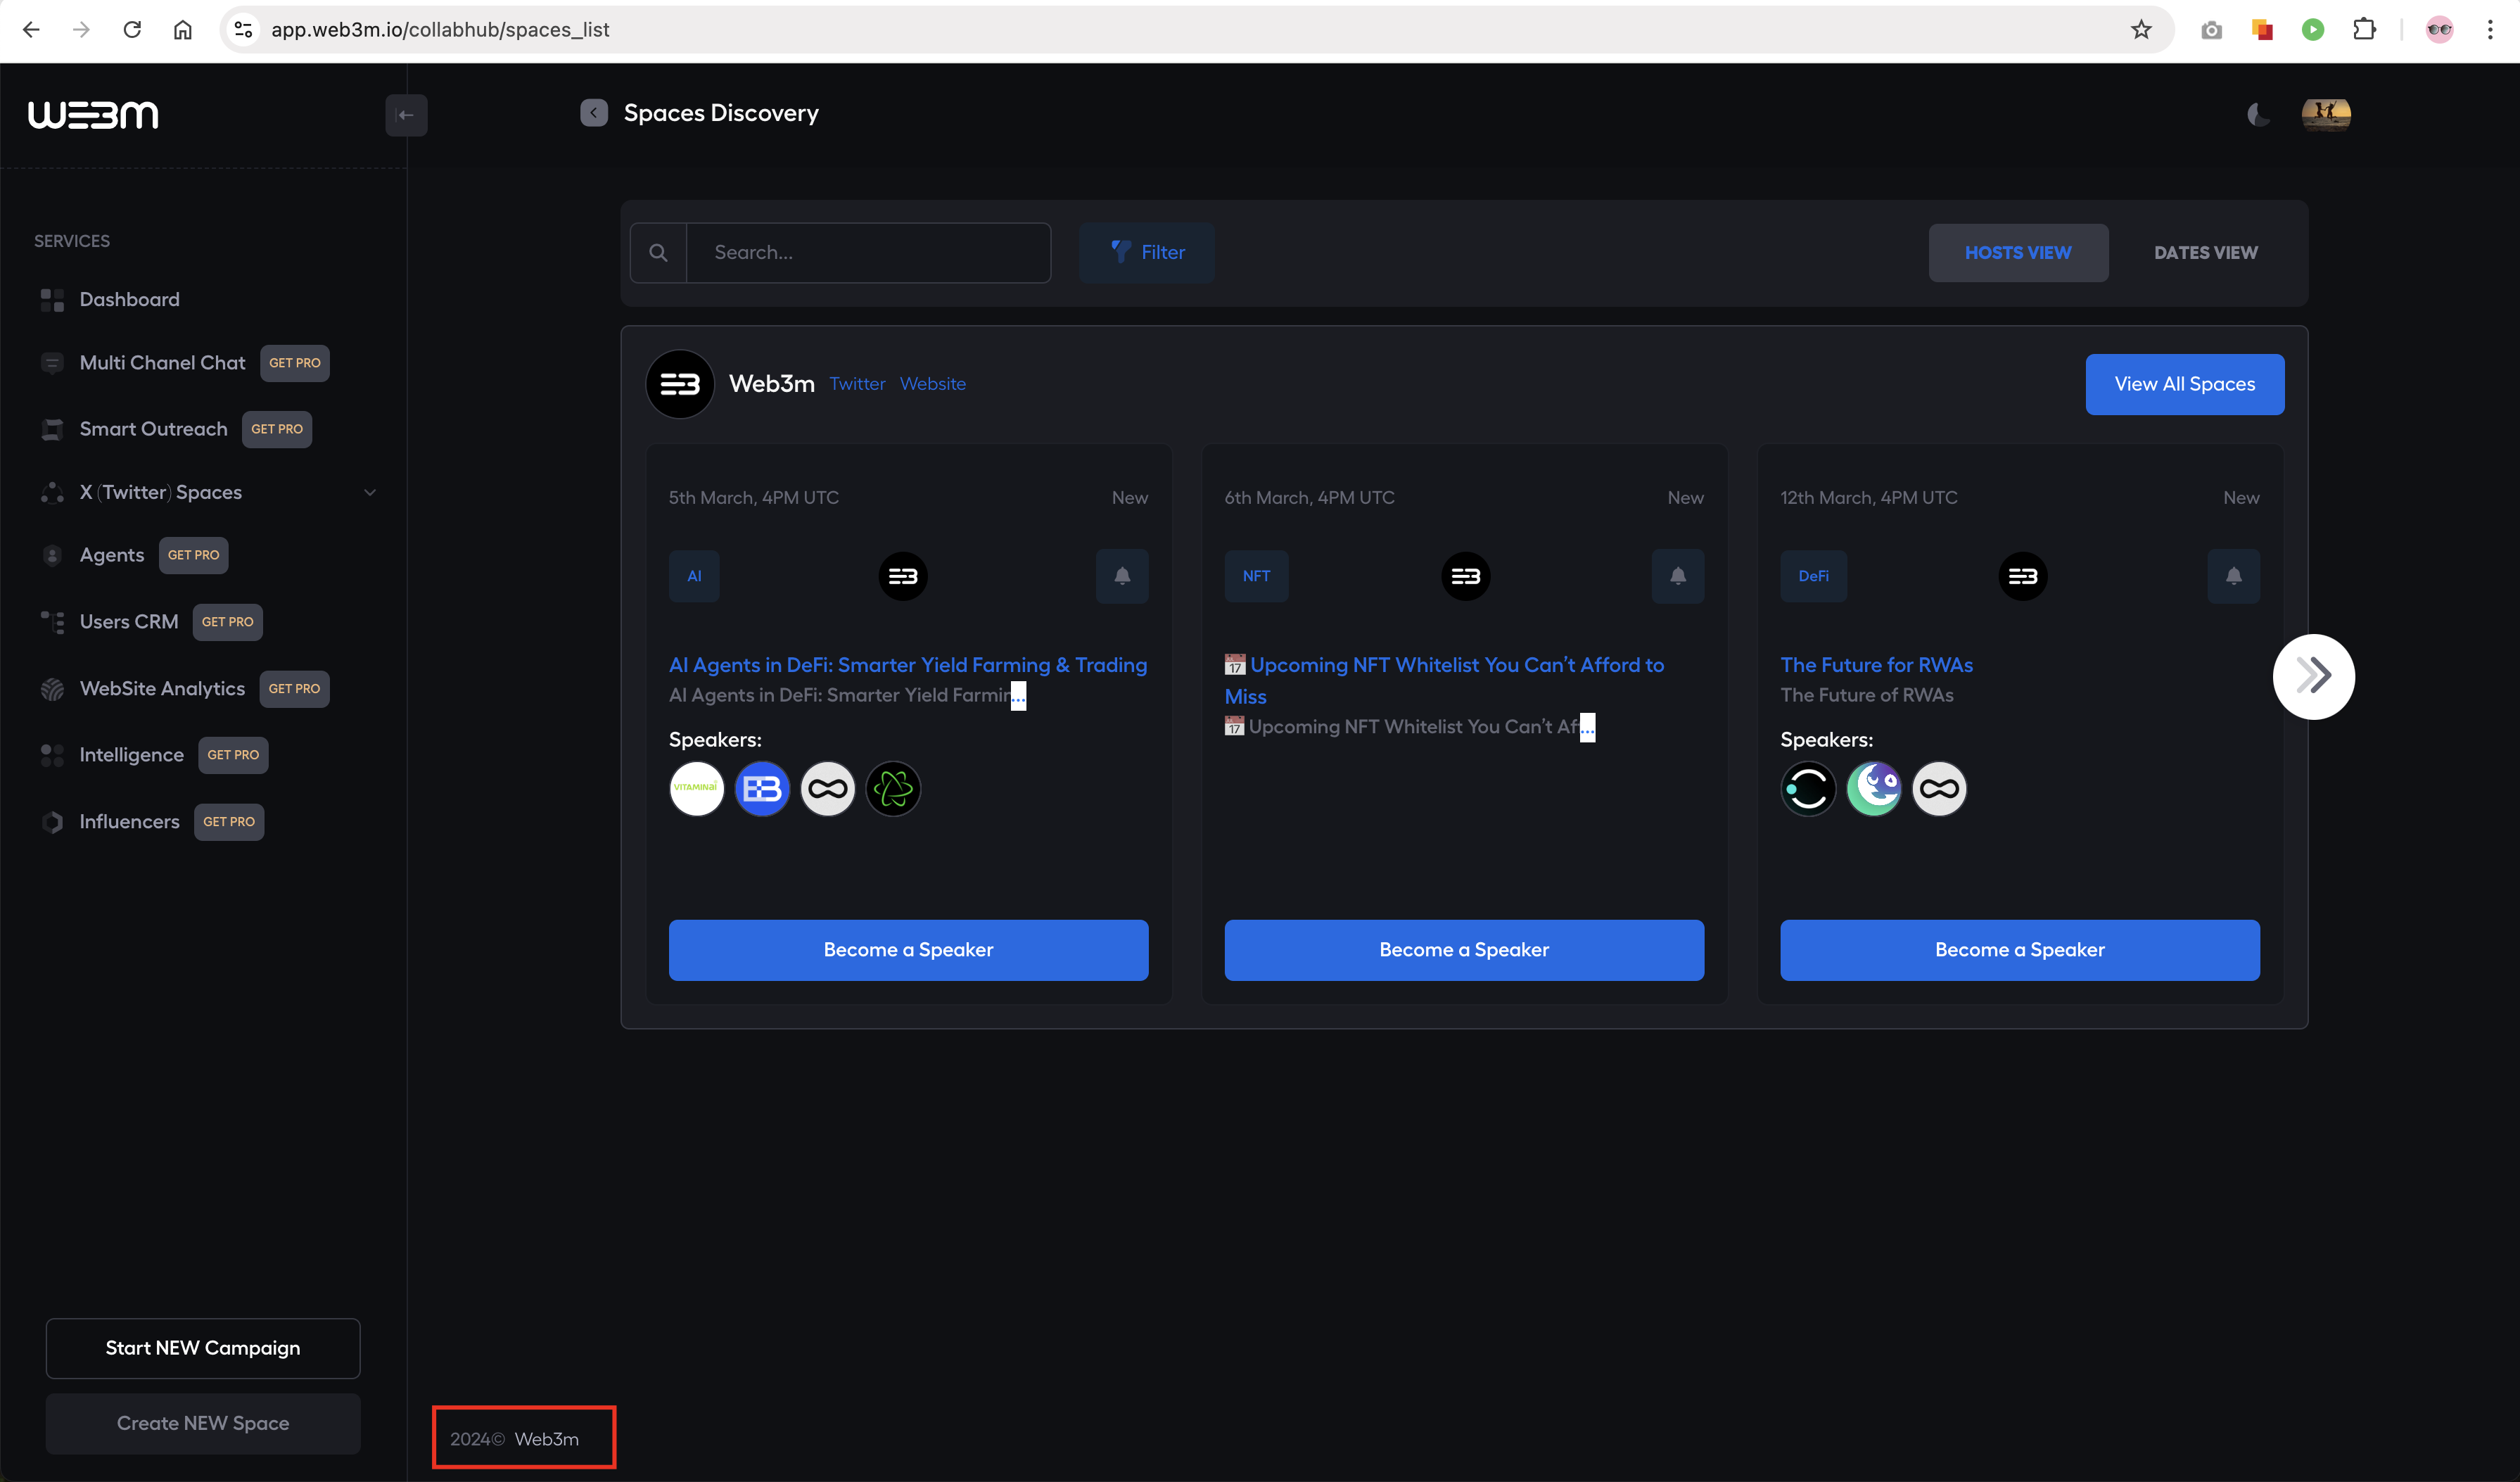
Task: Open Dashboard from the sidebar
Action: [129, 299]
